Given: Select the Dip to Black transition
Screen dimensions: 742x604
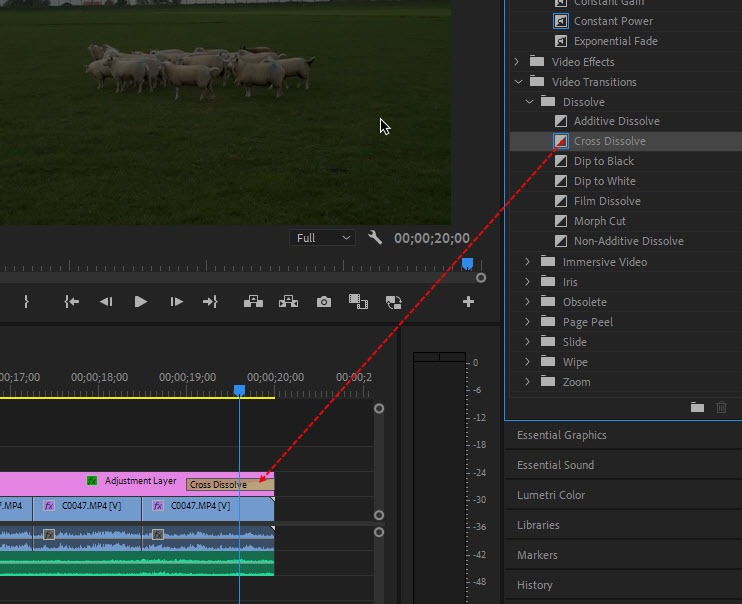Looking at the screenshot, I should [603, 161].
